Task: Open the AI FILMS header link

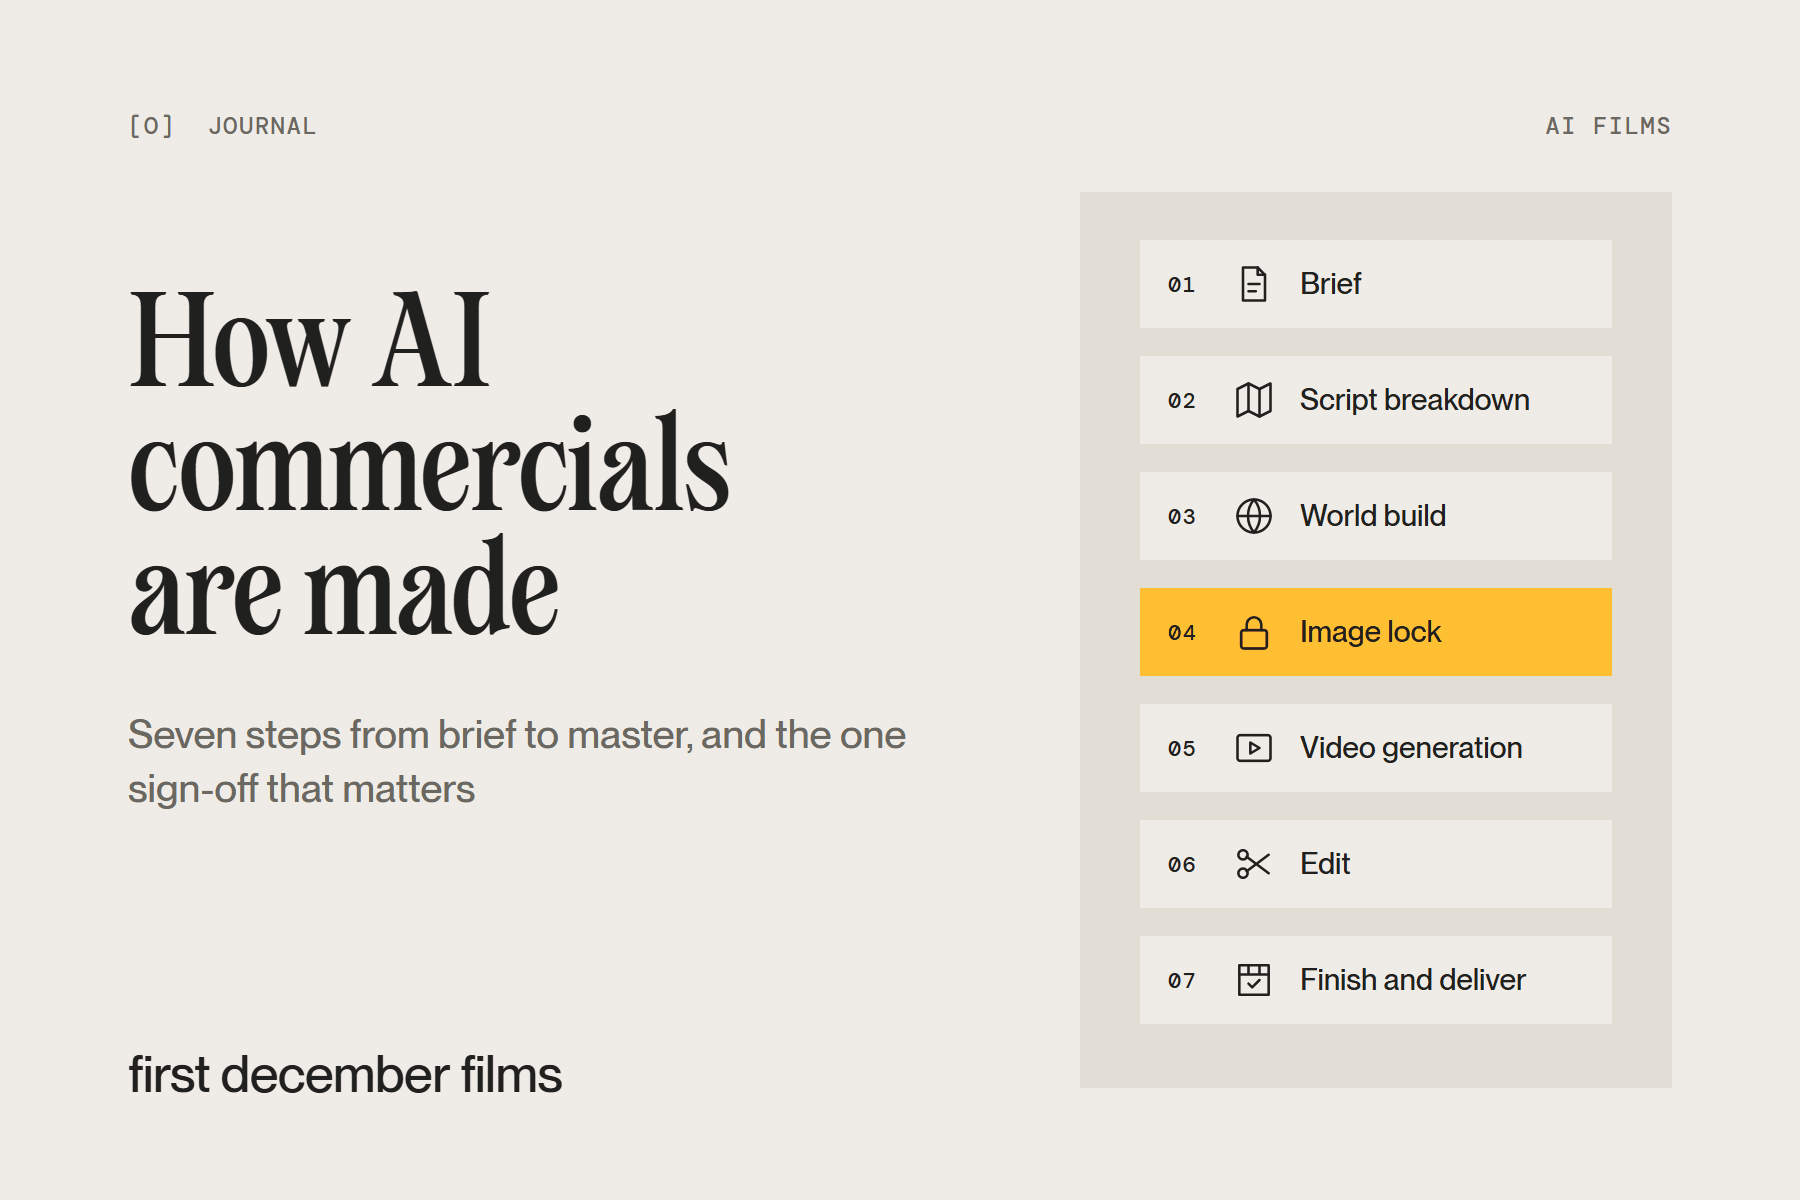Action: (x=1608, y=126)
